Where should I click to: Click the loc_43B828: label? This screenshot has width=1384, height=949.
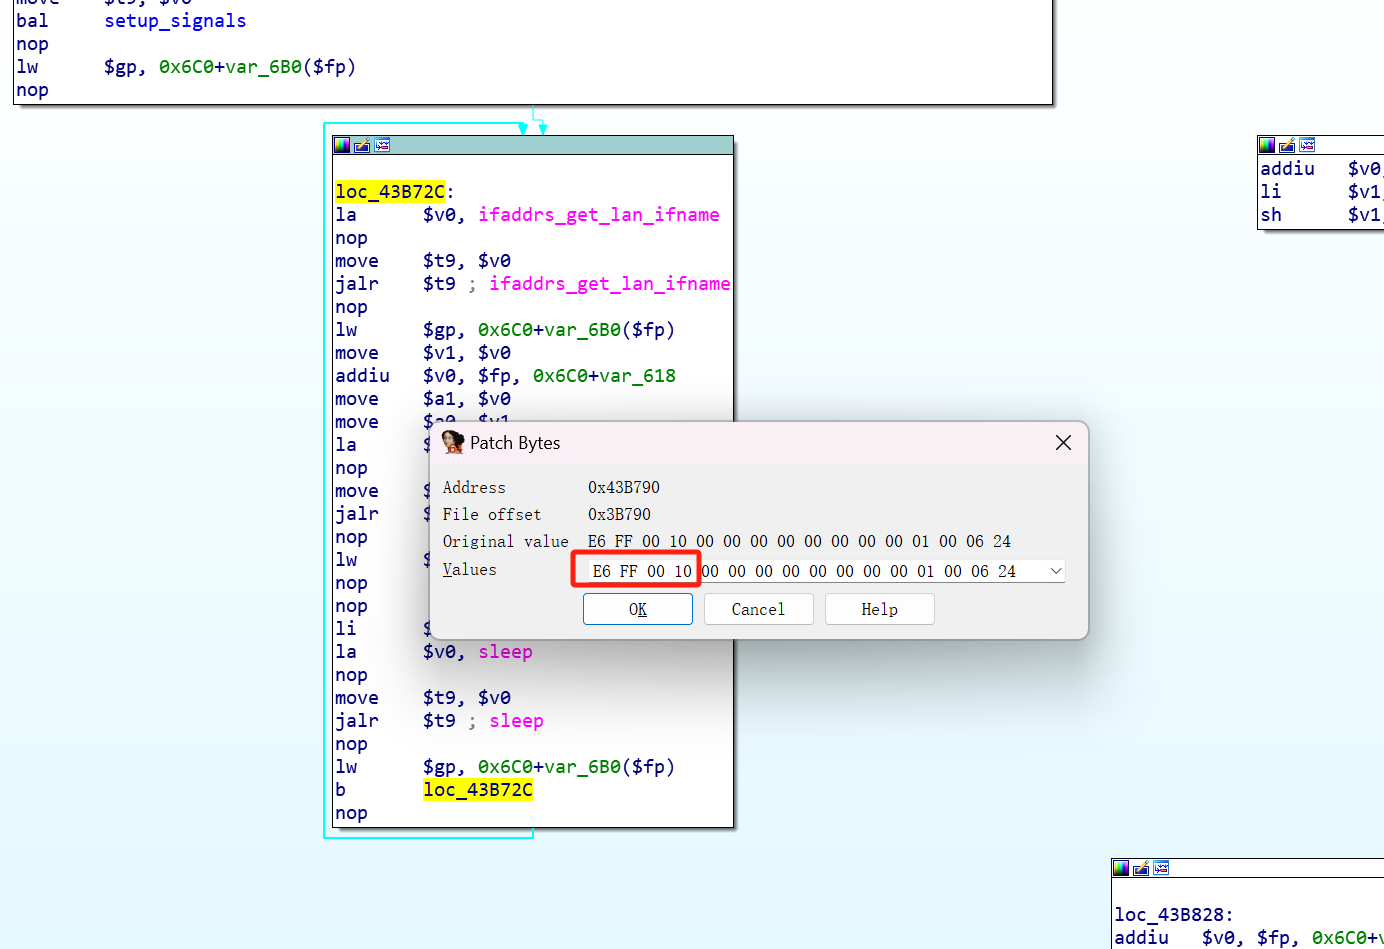tap(1174, 915)
